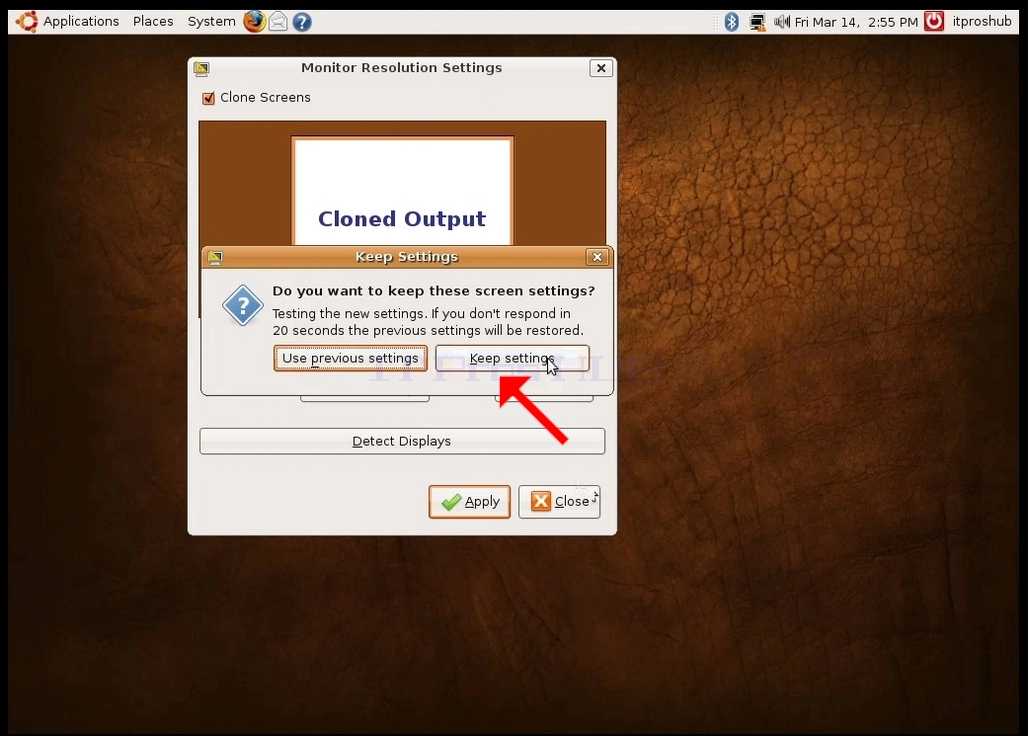Open the Evolution mail envelope icon

pos(278,22)
